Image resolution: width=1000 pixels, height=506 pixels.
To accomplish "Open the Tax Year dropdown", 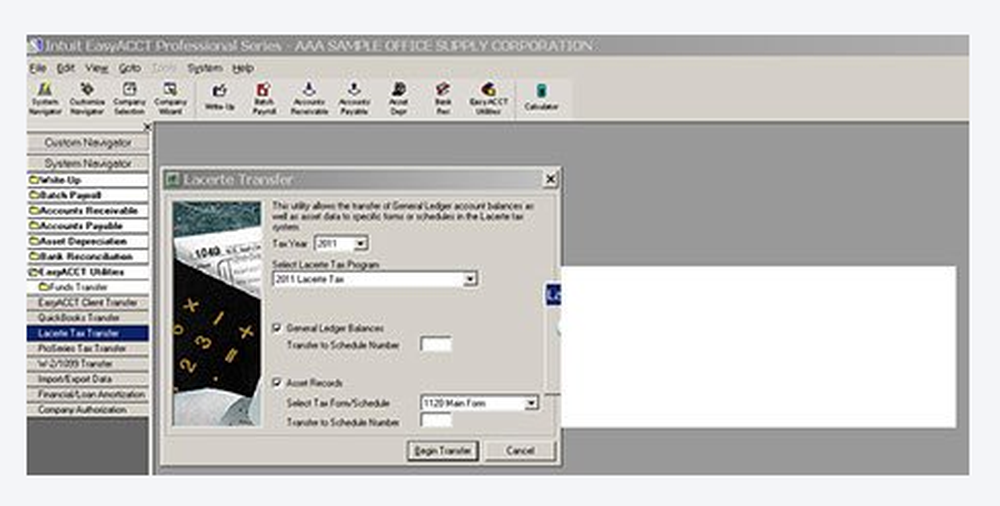I will [360, 244].
